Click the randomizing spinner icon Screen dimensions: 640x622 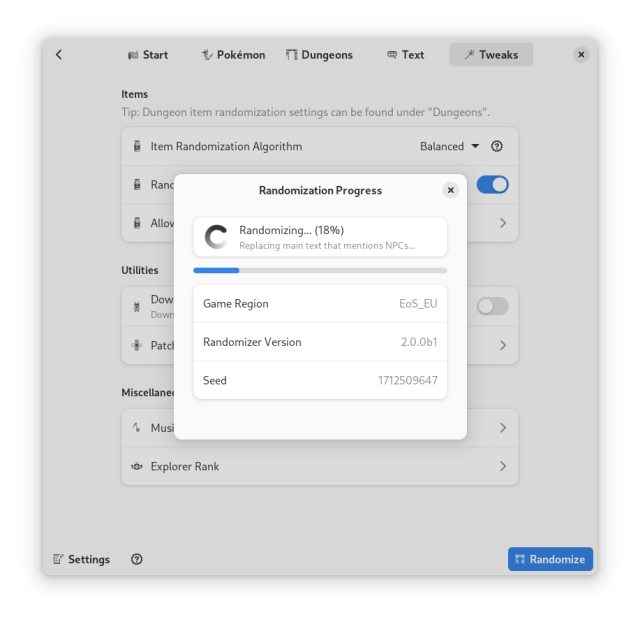[x=216, y=237]
